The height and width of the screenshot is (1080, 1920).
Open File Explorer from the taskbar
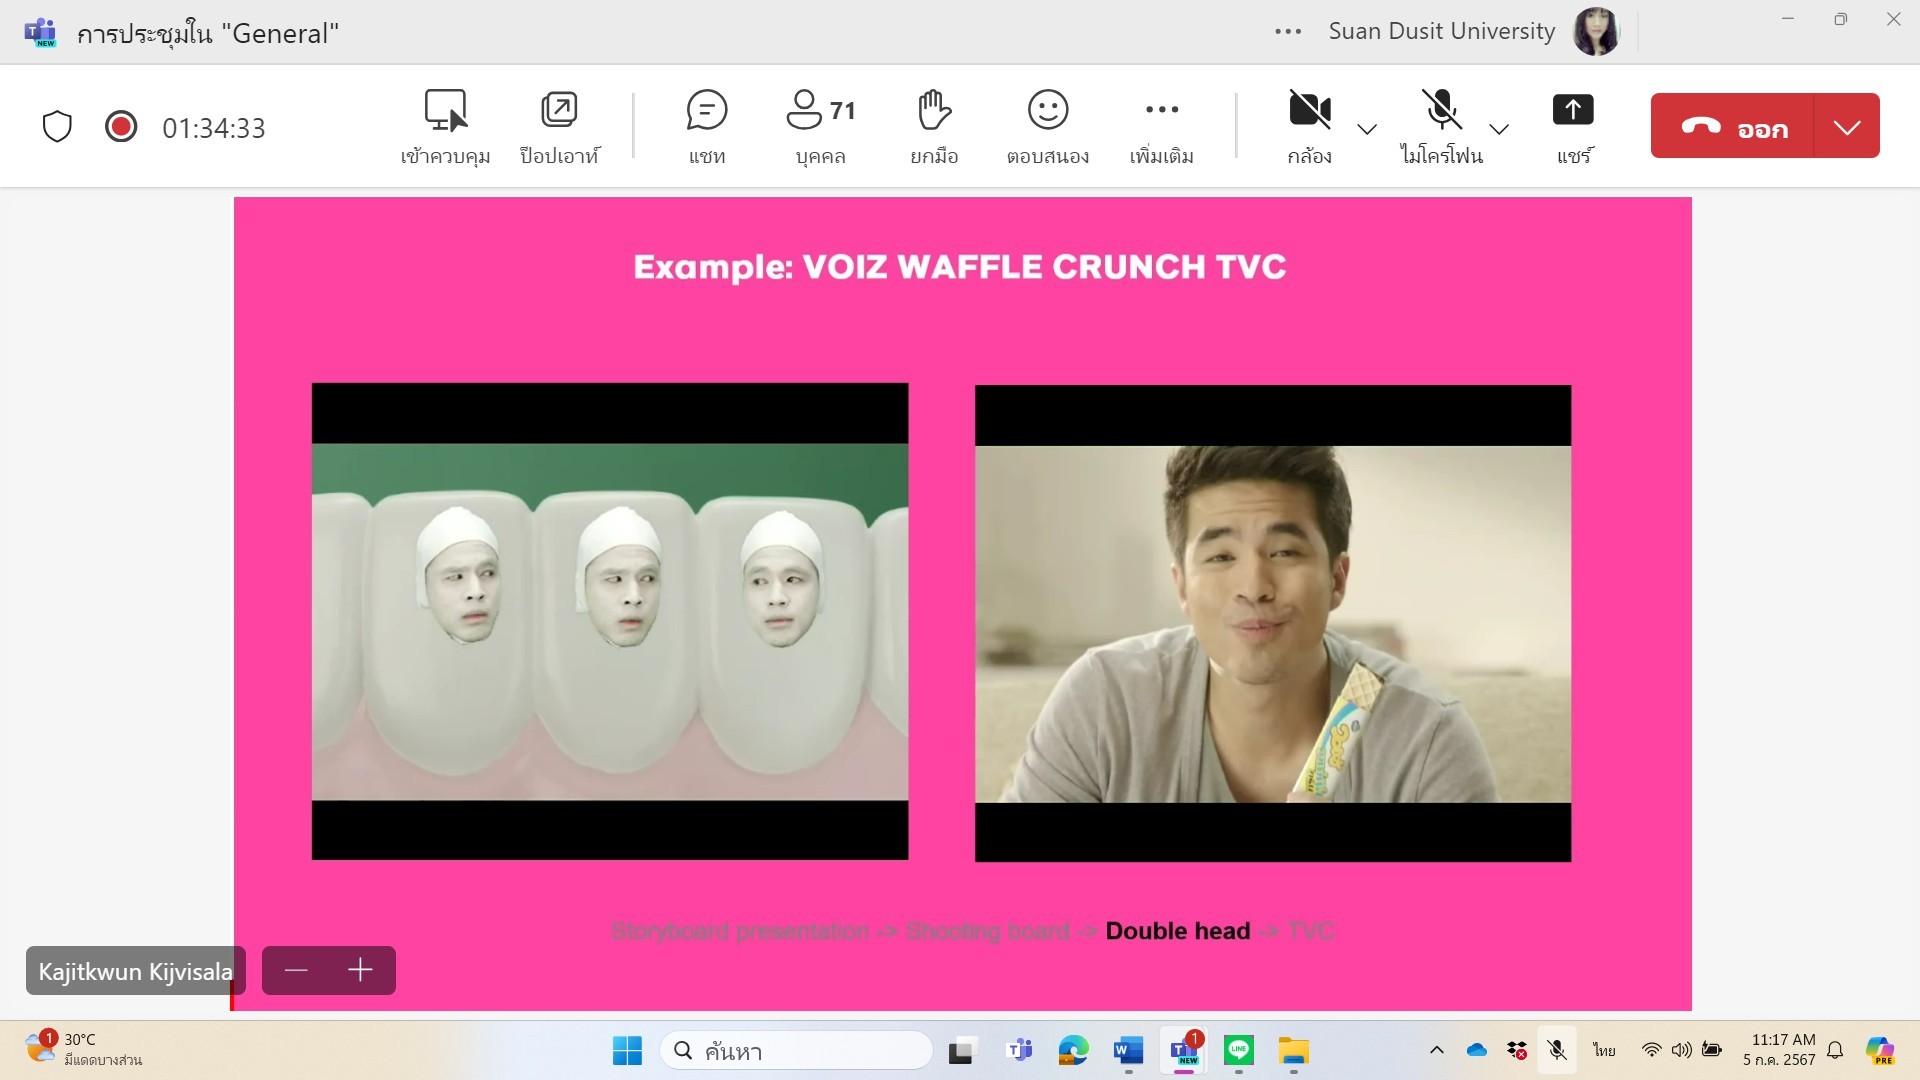(1293, 1051)
